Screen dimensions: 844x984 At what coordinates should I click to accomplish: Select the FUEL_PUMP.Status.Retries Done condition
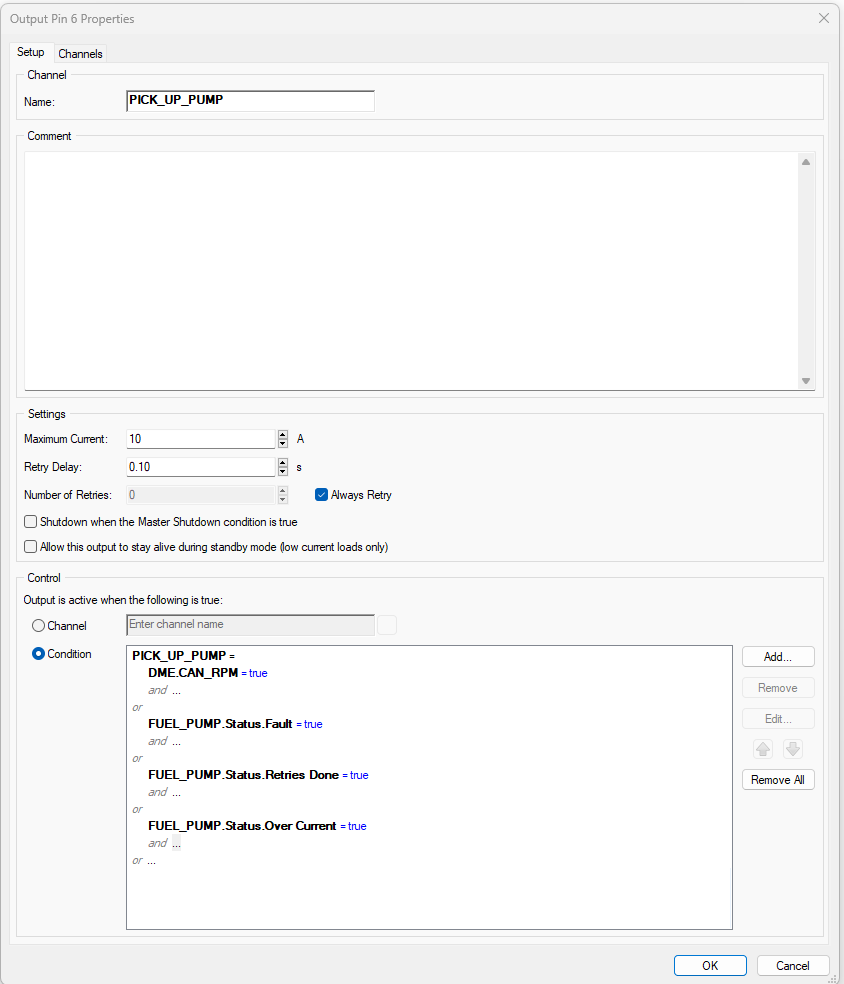point(243,775)
